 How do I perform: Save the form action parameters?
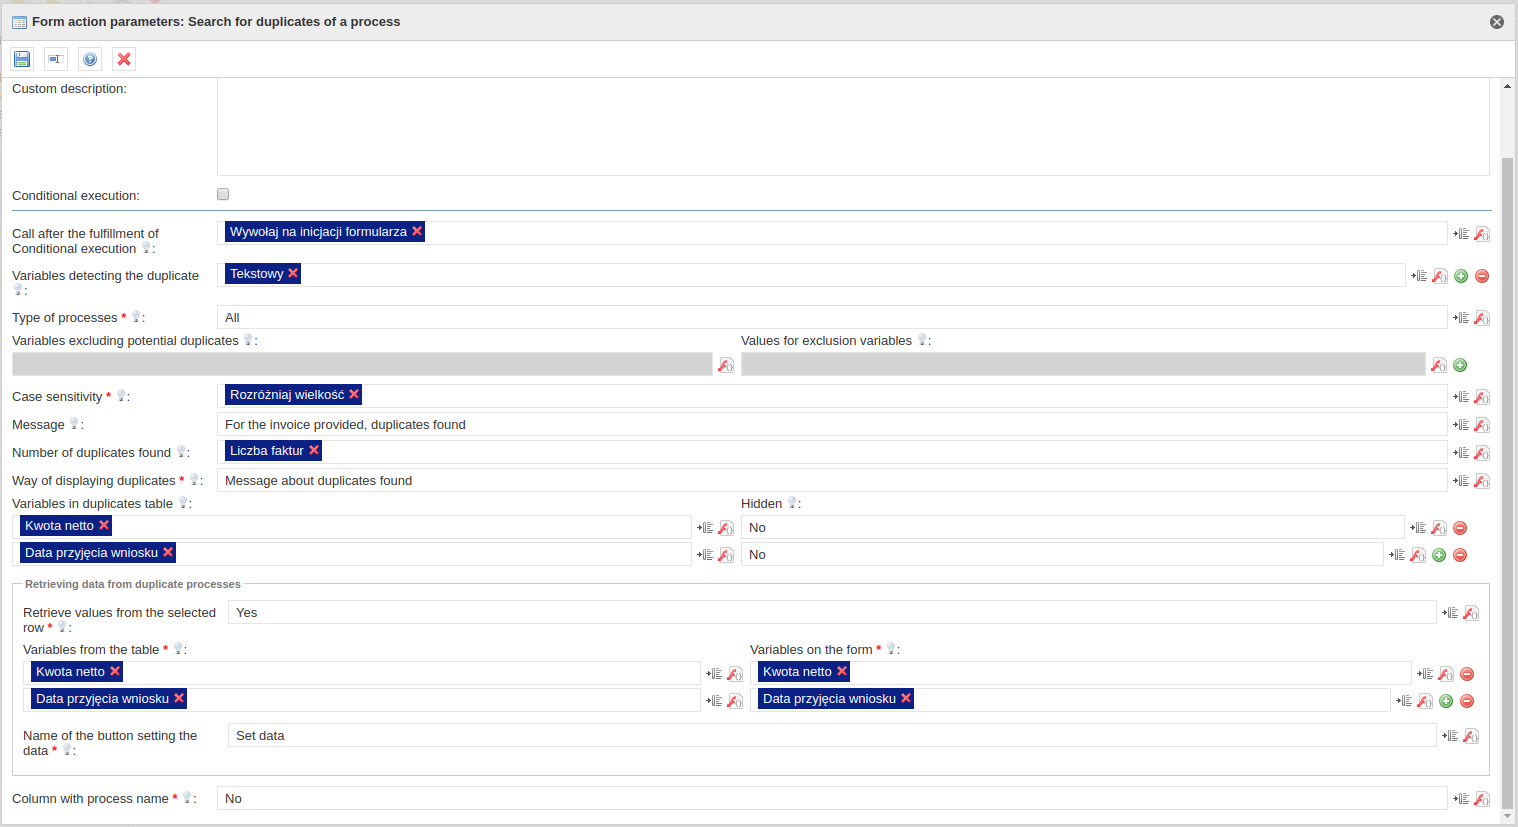(x=22, y=59)
